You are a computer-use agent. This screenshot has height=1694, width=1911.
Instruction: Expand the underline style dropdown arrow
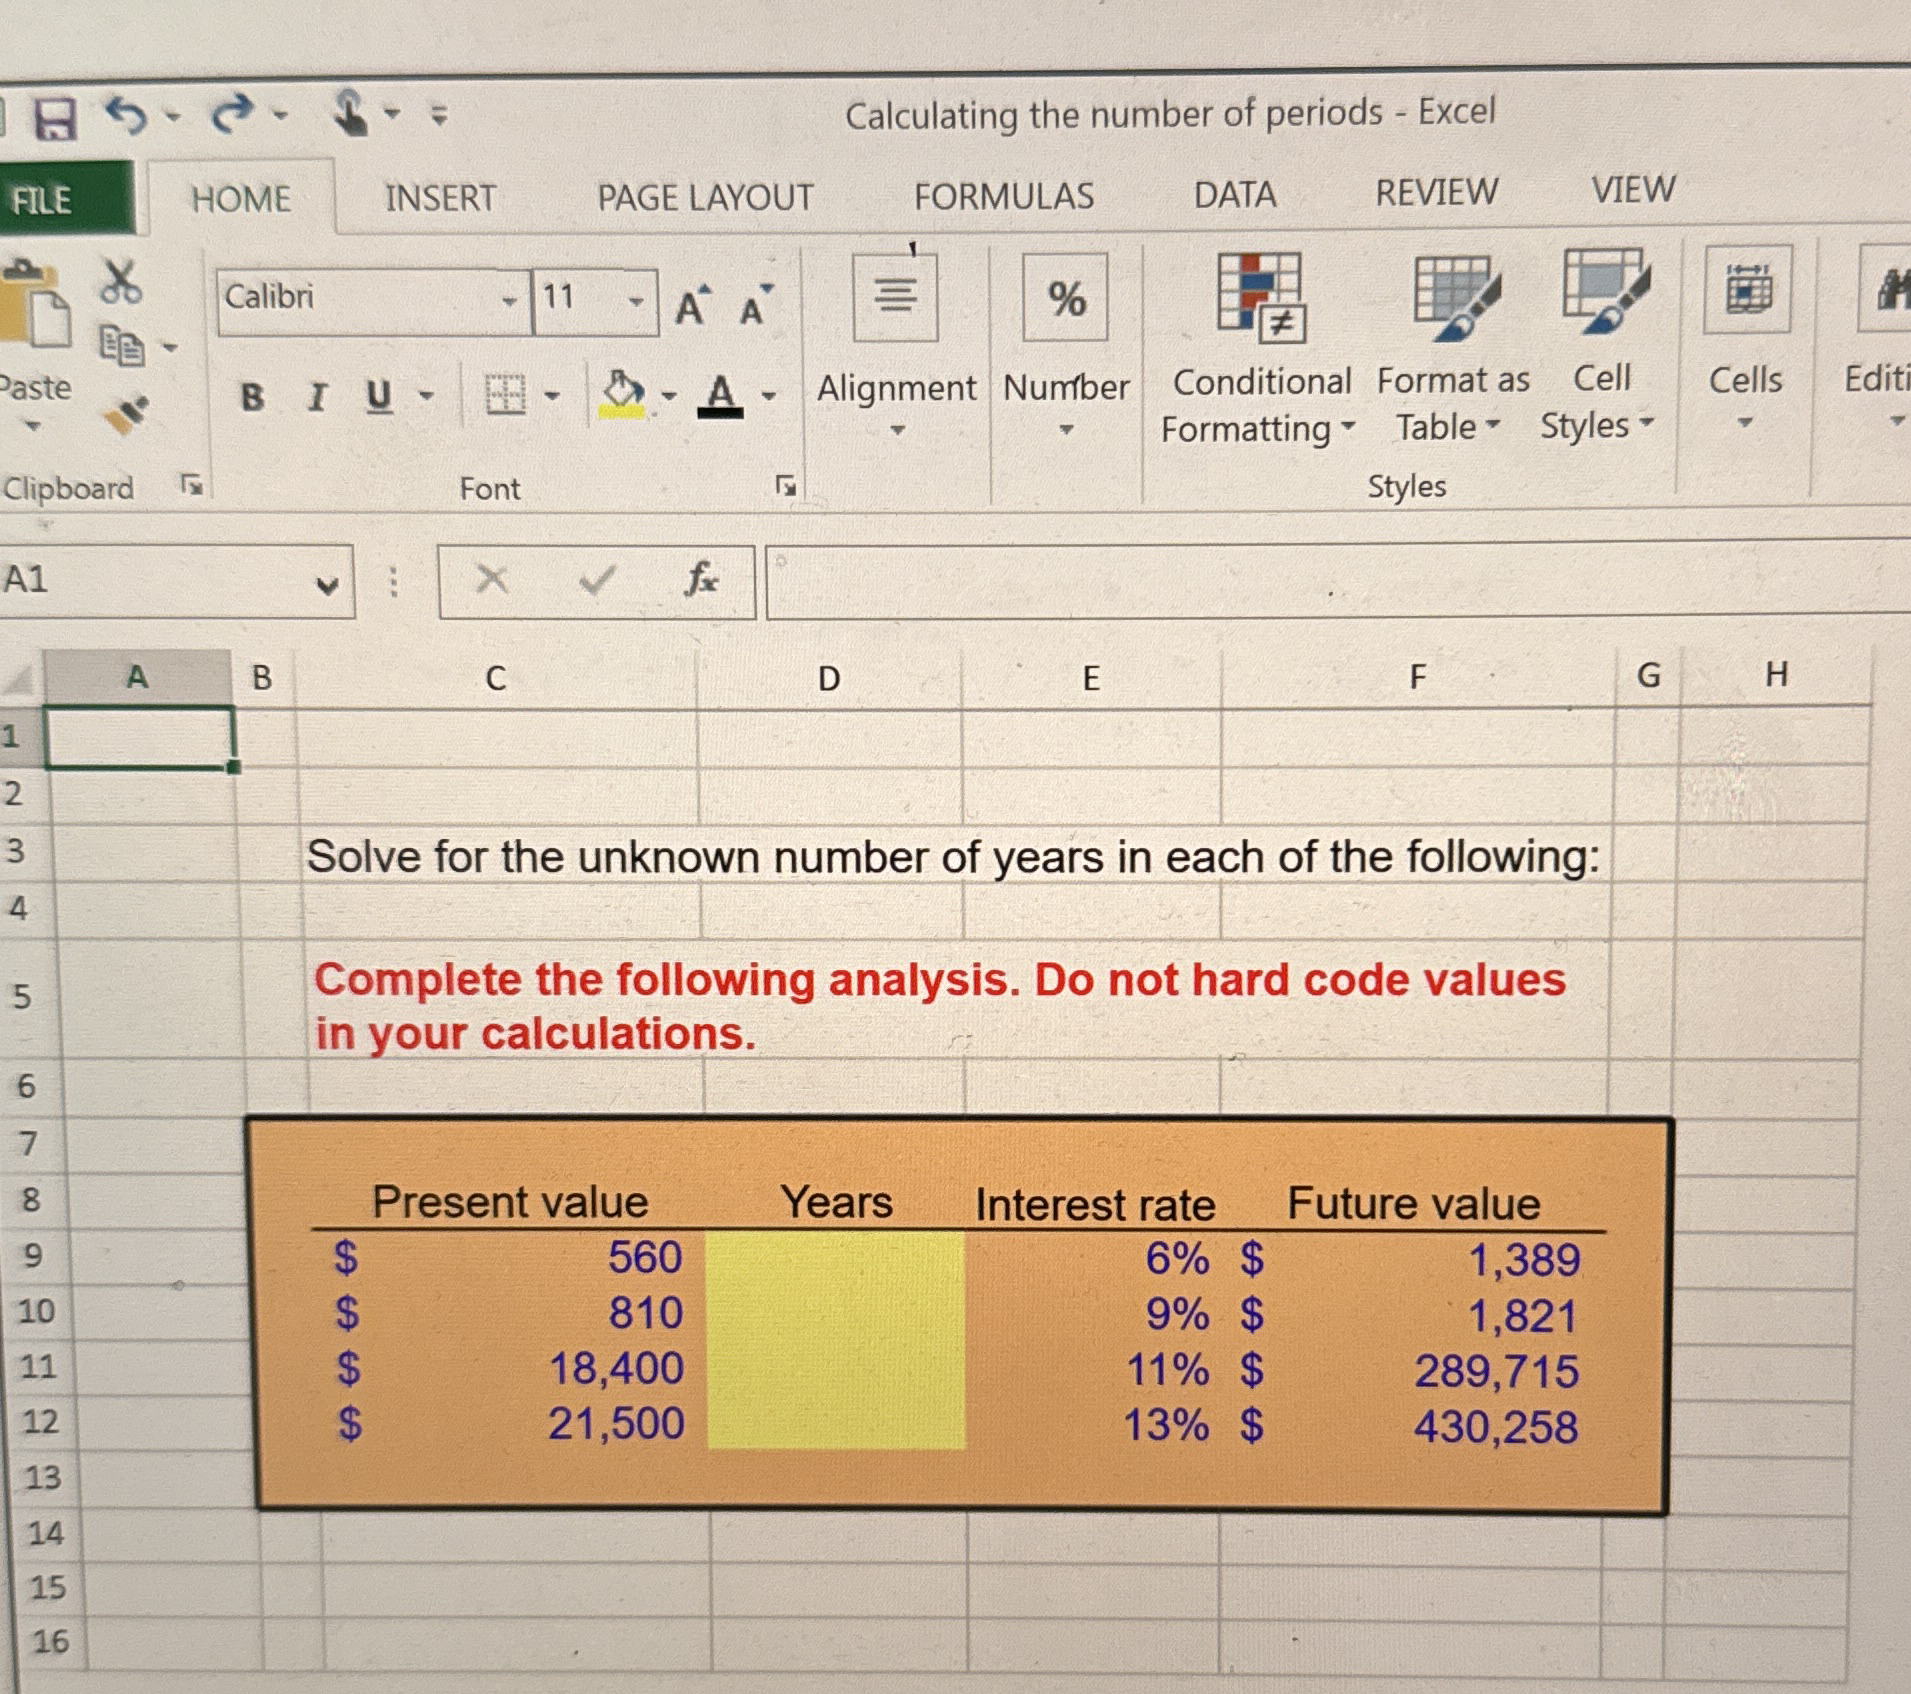[426, 396]
